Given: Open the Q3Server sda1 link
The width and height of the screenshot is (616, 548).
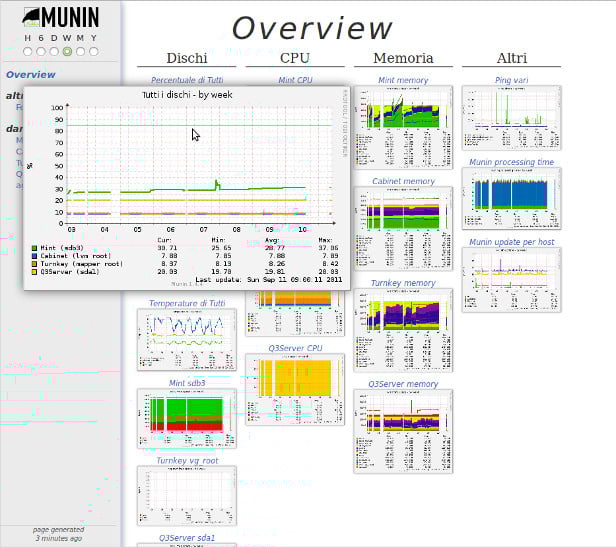Looking at the screenshot, I should (187, 537).
